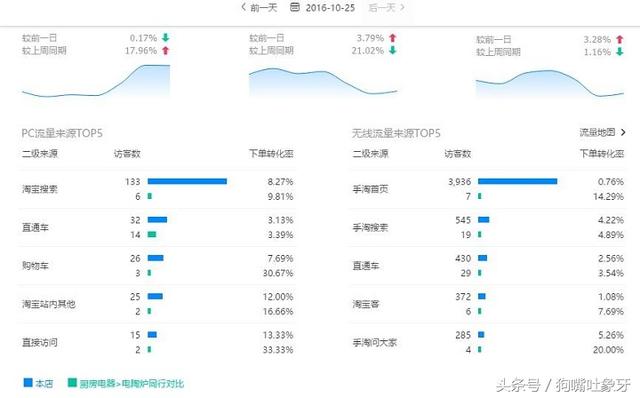This screenshot has height=398, width=640.
Task: Click the 14.29% conversion value
Action: (x=608, y=196)
